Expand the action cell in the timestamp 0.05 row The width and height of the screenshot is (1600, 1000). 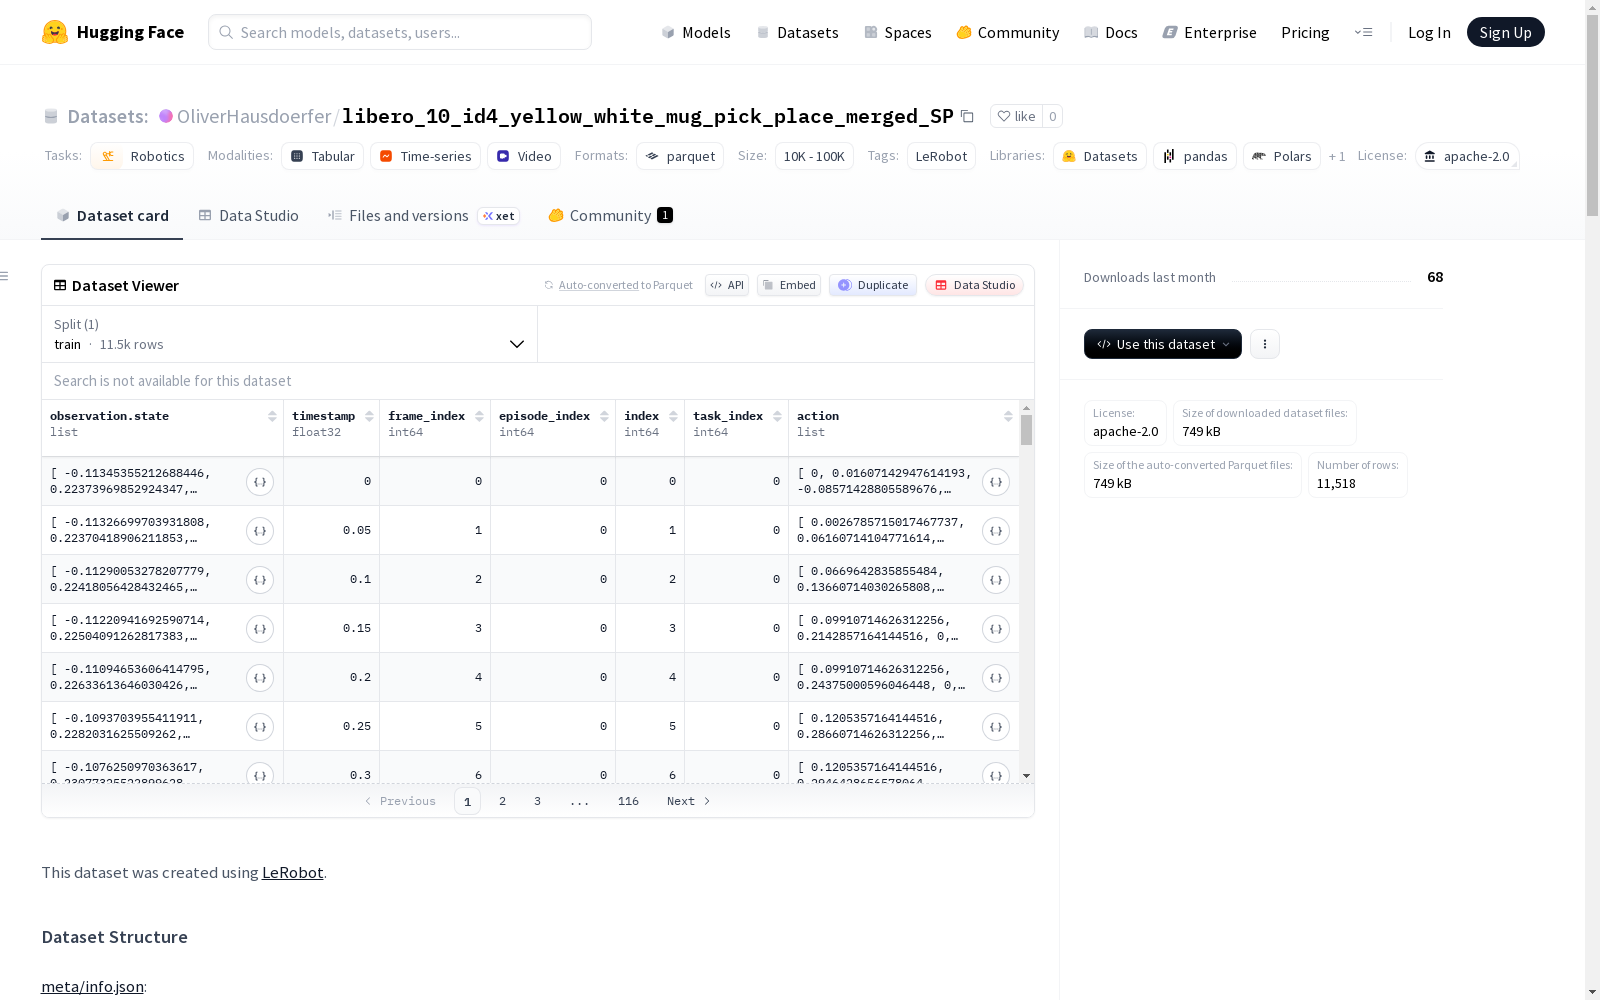click(996, 531)
